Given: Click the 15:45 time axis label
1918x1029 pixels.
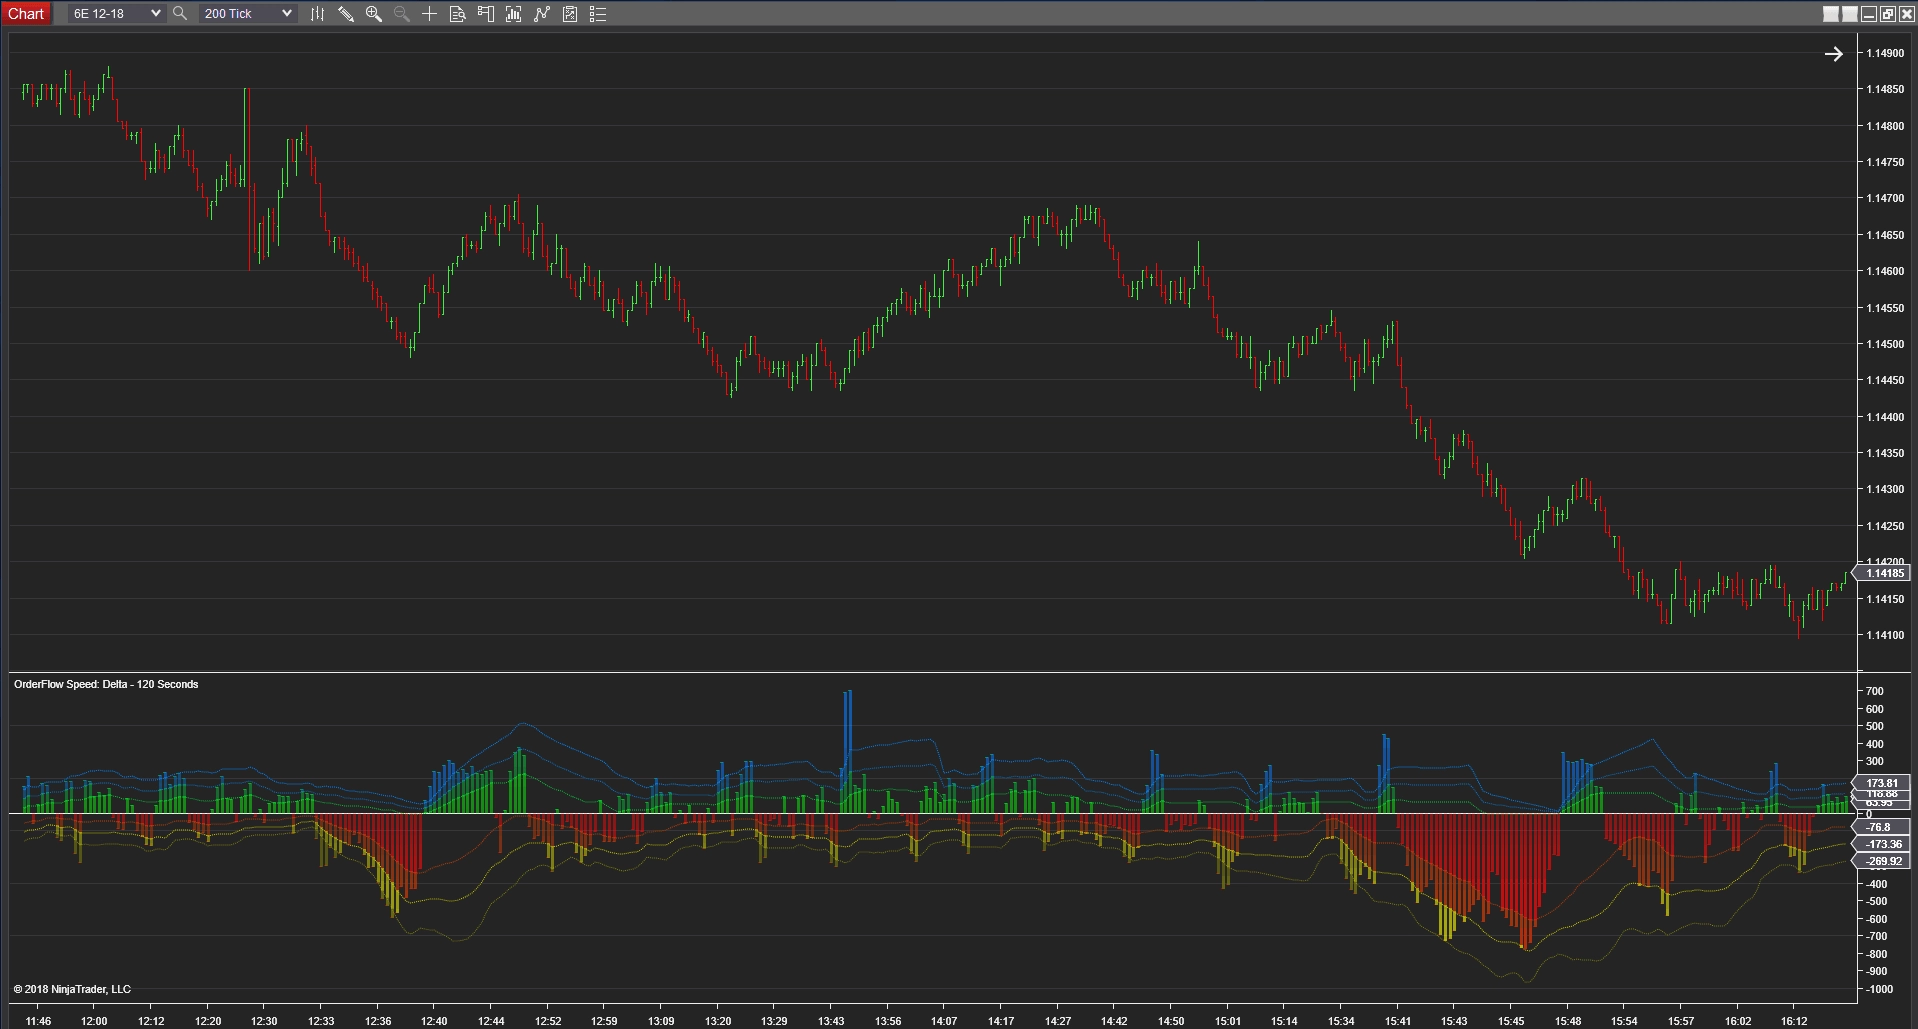Looking at the screenshot, I should (1511, 1021).
